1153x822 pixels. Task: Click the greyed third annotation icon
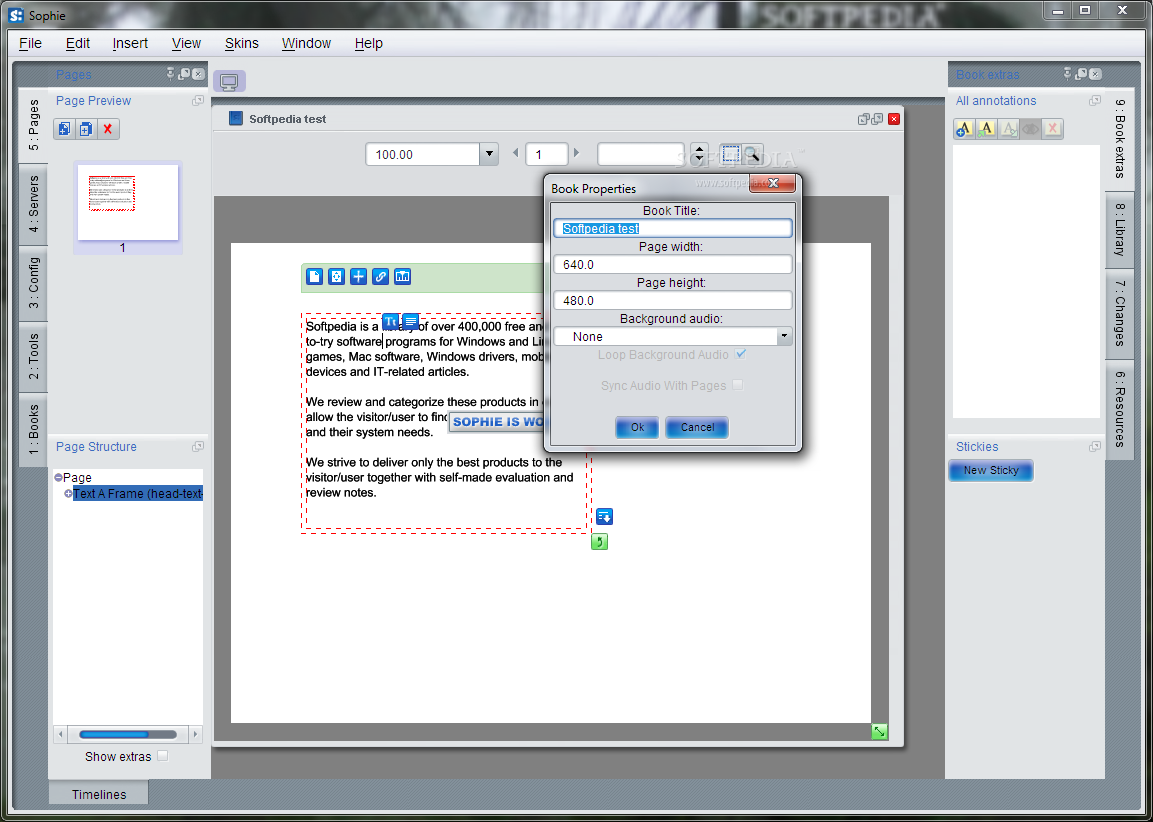(x=1009, y=129)
